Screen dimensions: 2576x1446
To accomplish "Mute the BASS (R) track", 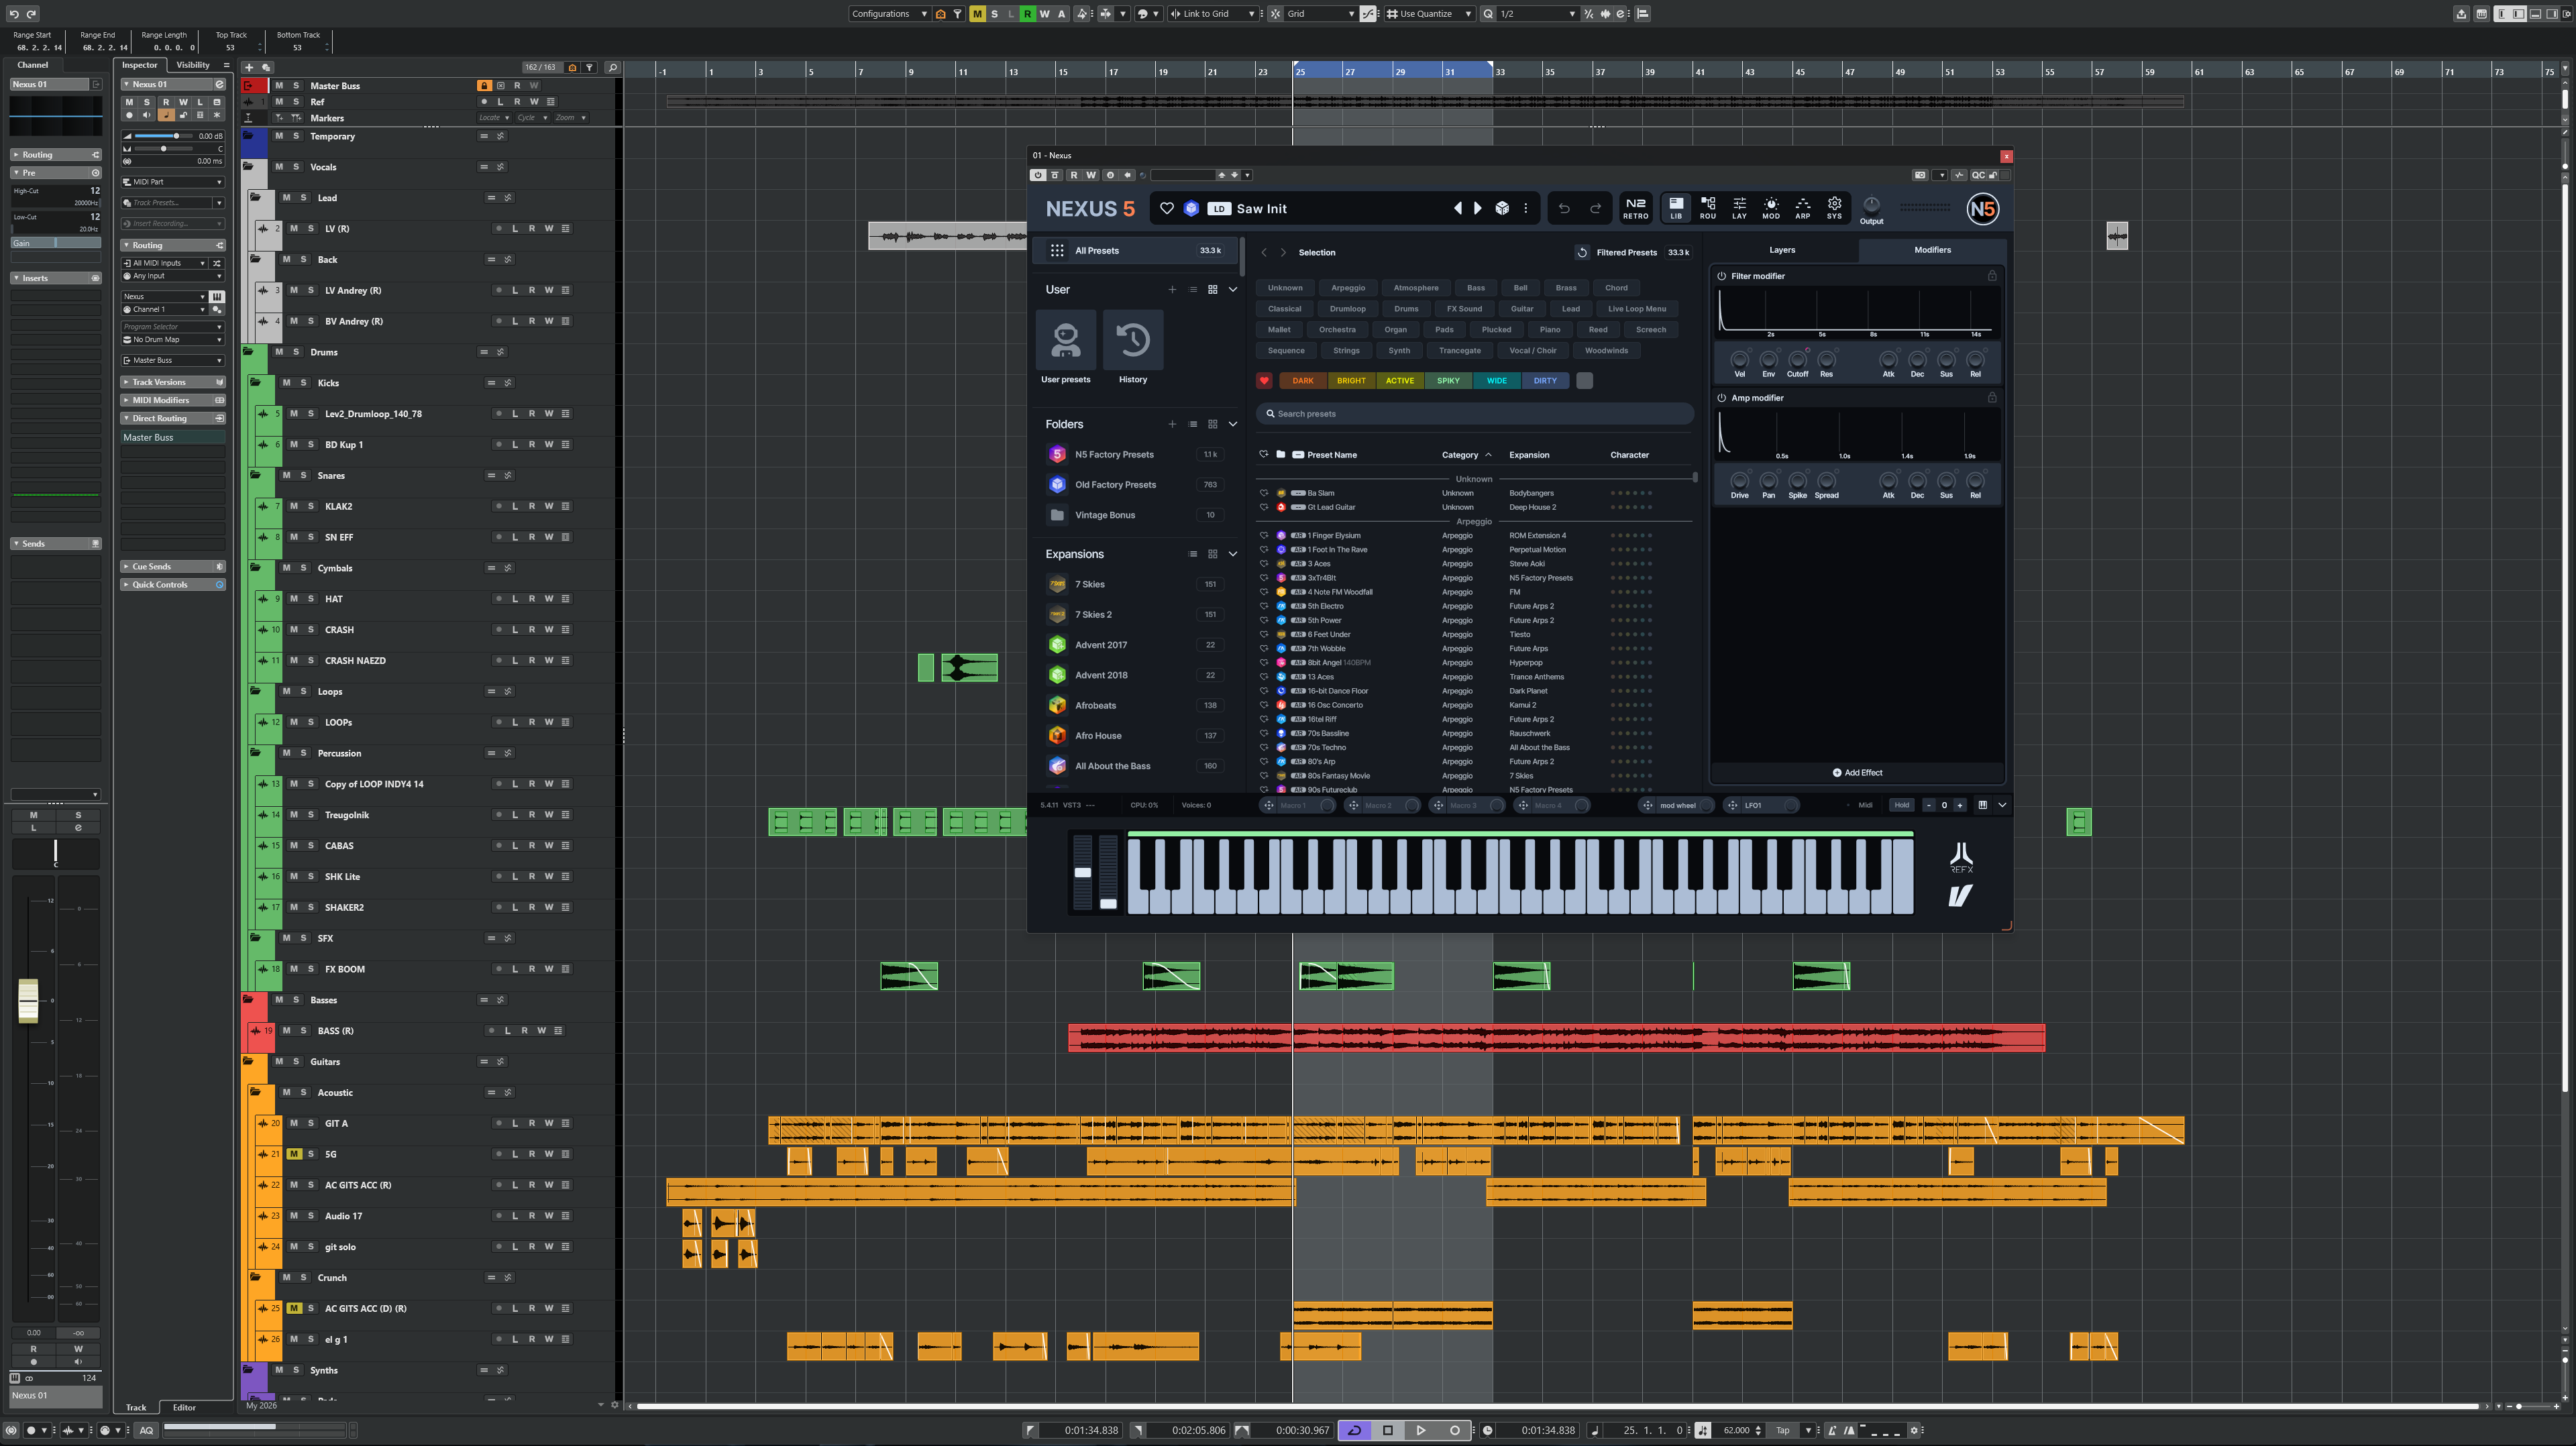I will click(287, 1031).
